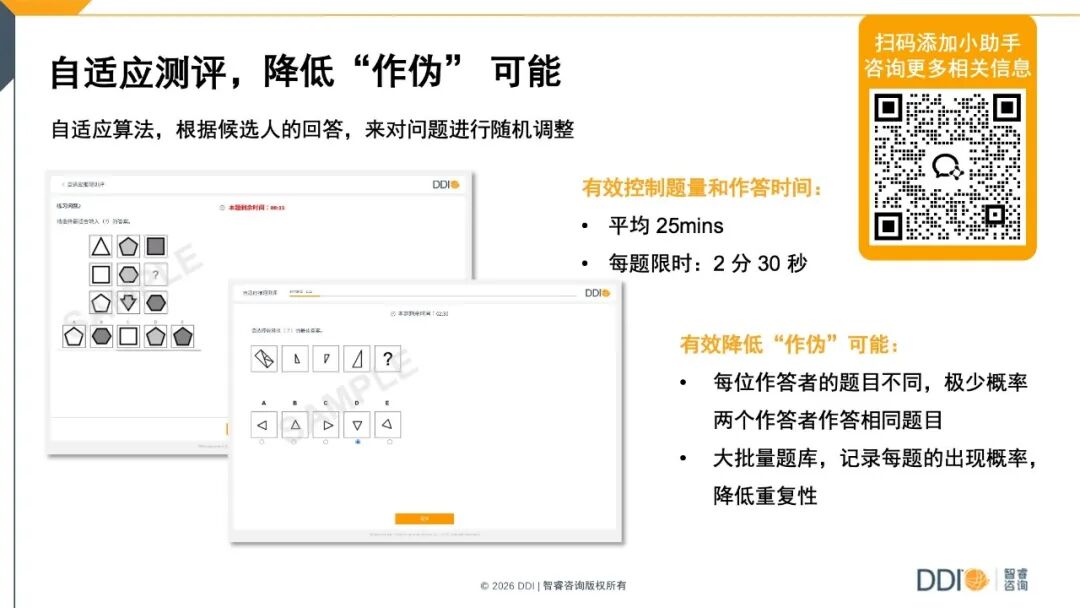The image size is (1080, 608).
Task: Choose option D downward triangle
Action: 357,425
